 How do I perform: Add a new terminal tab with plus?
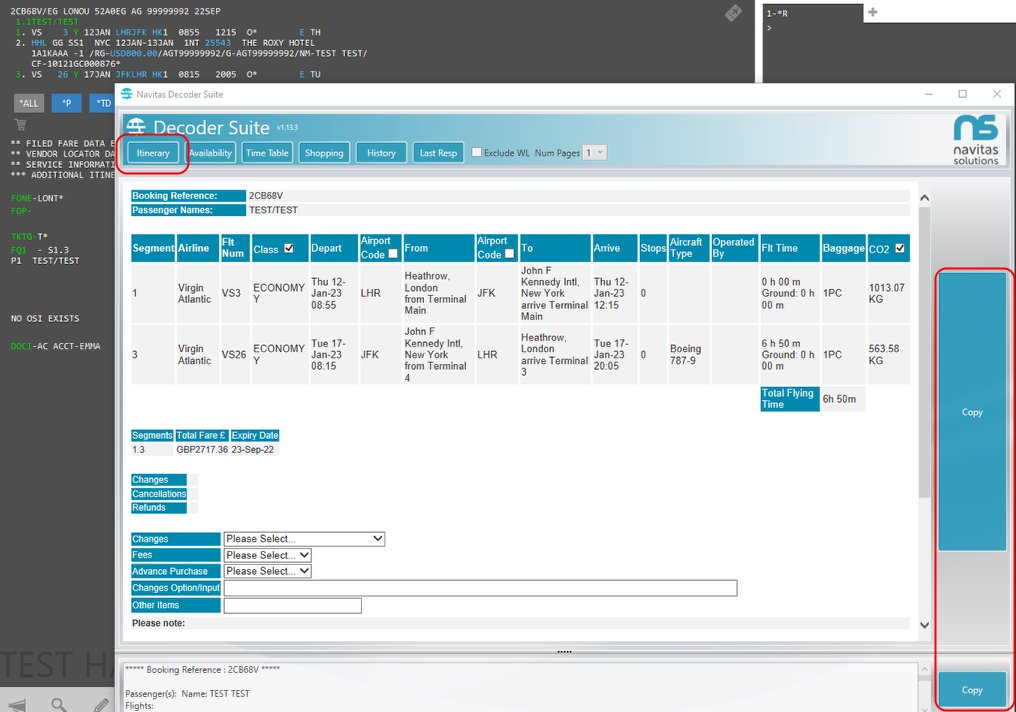pyautogui.click(x=873, y=12)
